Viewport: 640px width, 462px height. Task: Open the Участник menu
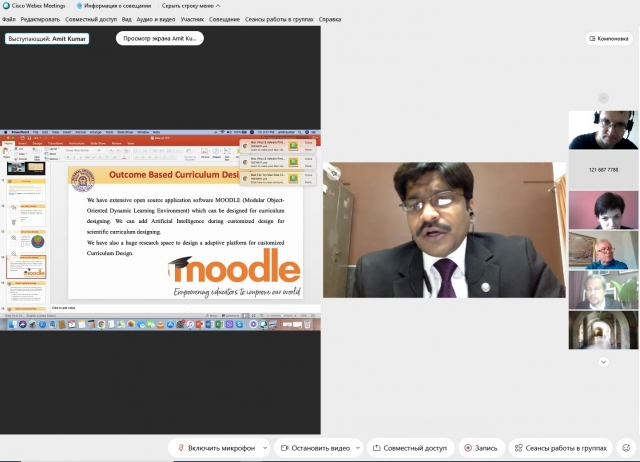[192, 19]
